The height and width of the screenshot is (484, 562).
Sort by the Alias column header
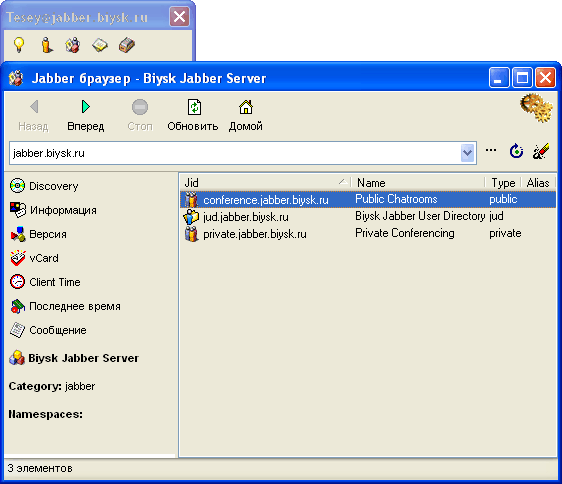coord(537,182)
